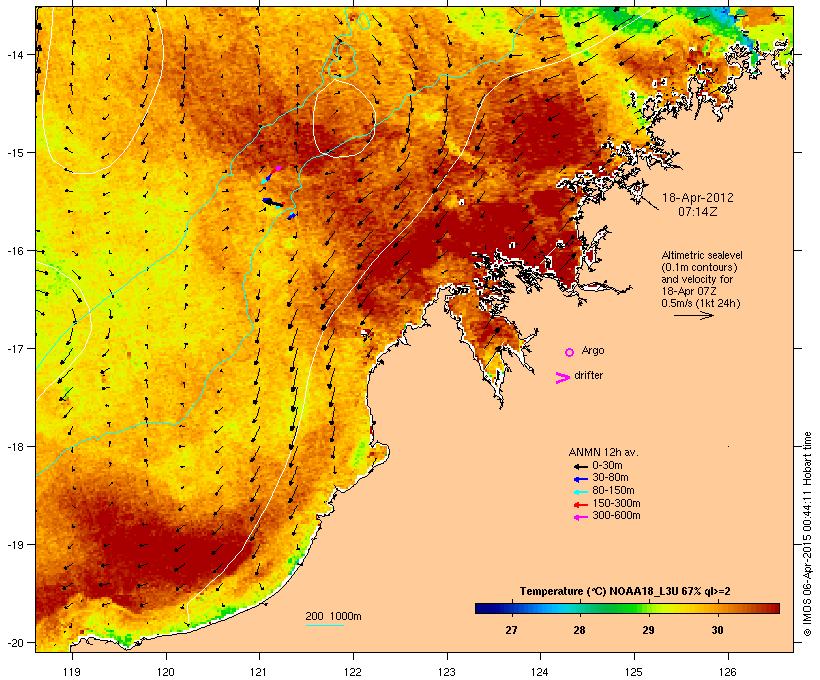Click the 'drifter' legend label

[x=588, y=375]
